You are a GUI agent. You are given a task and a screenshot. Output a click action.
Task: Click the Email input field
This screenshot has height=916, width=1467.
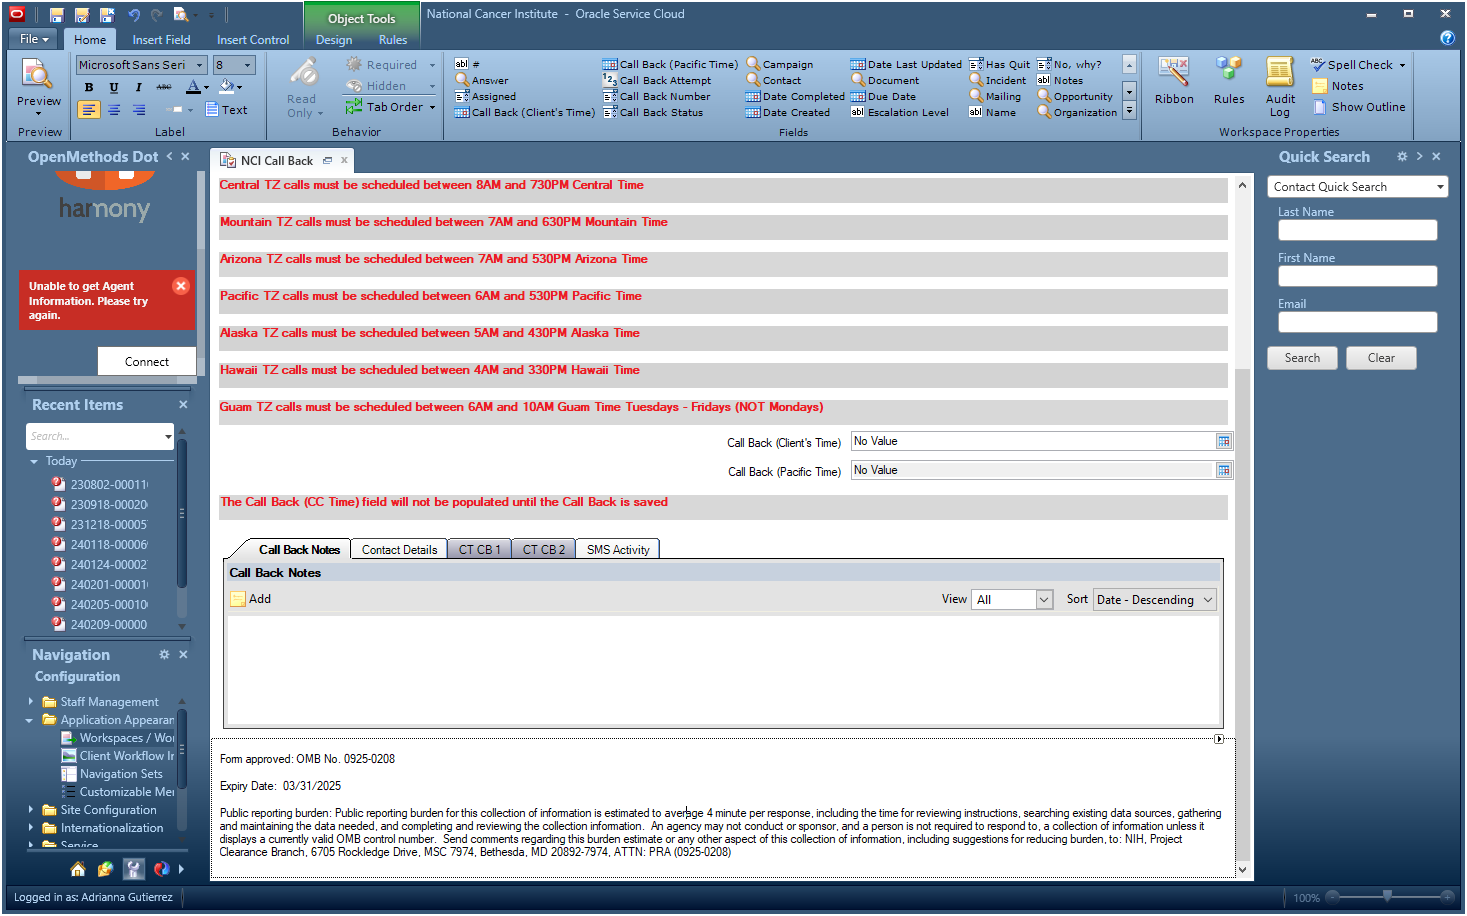point(1357,322)
